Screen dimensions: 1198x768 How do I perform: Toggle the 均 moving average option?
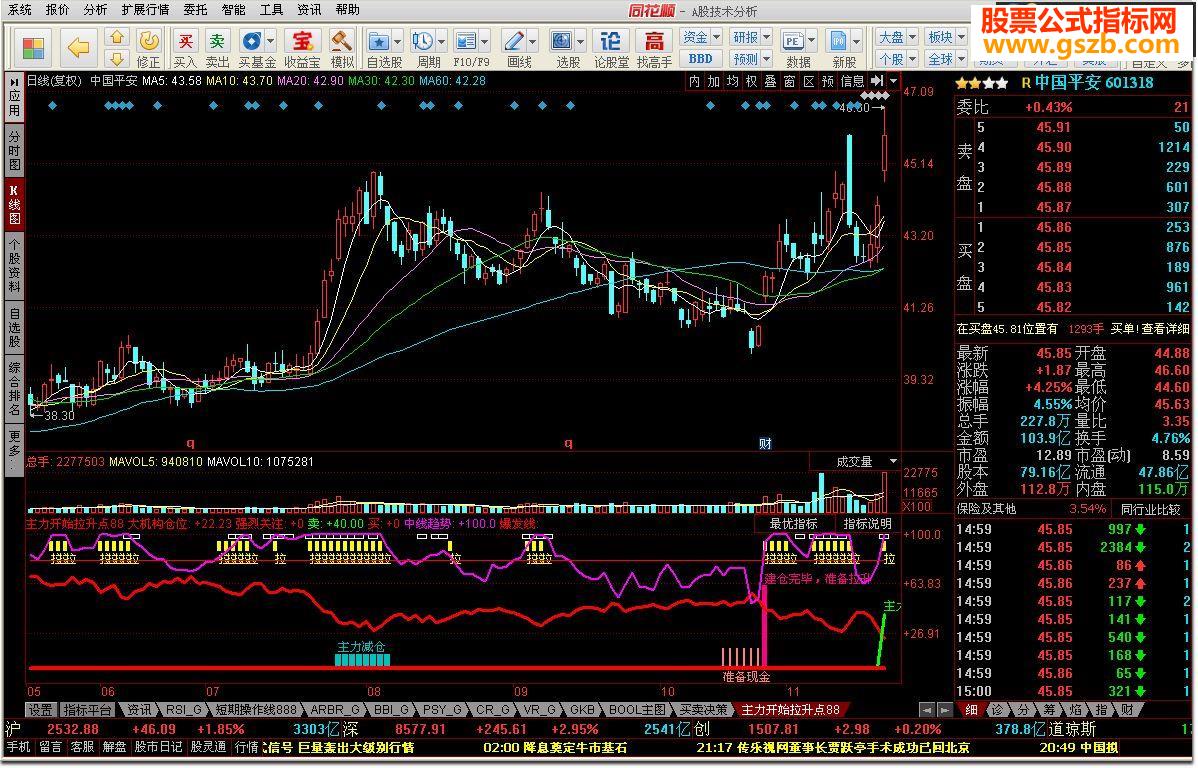732,81
